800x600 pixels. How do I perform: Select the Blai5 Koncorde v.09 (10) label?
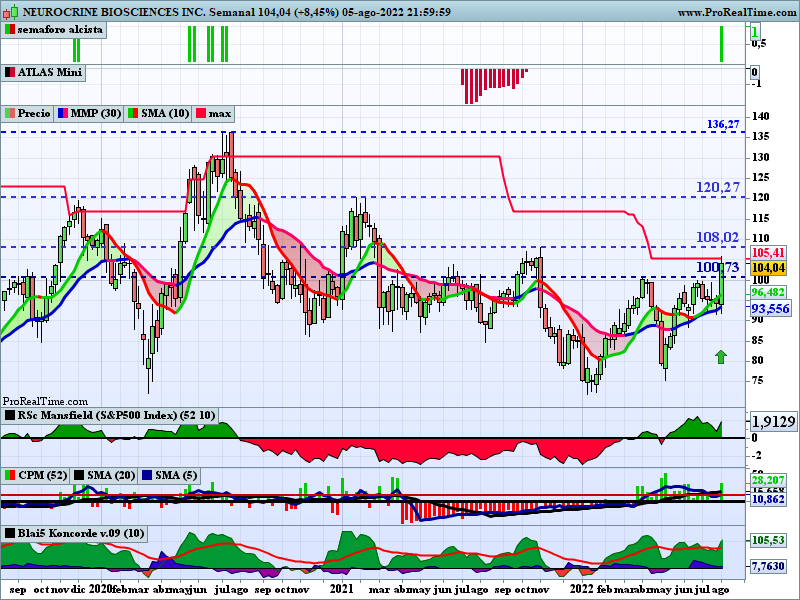pyautogui.click(x=81, y=533)
